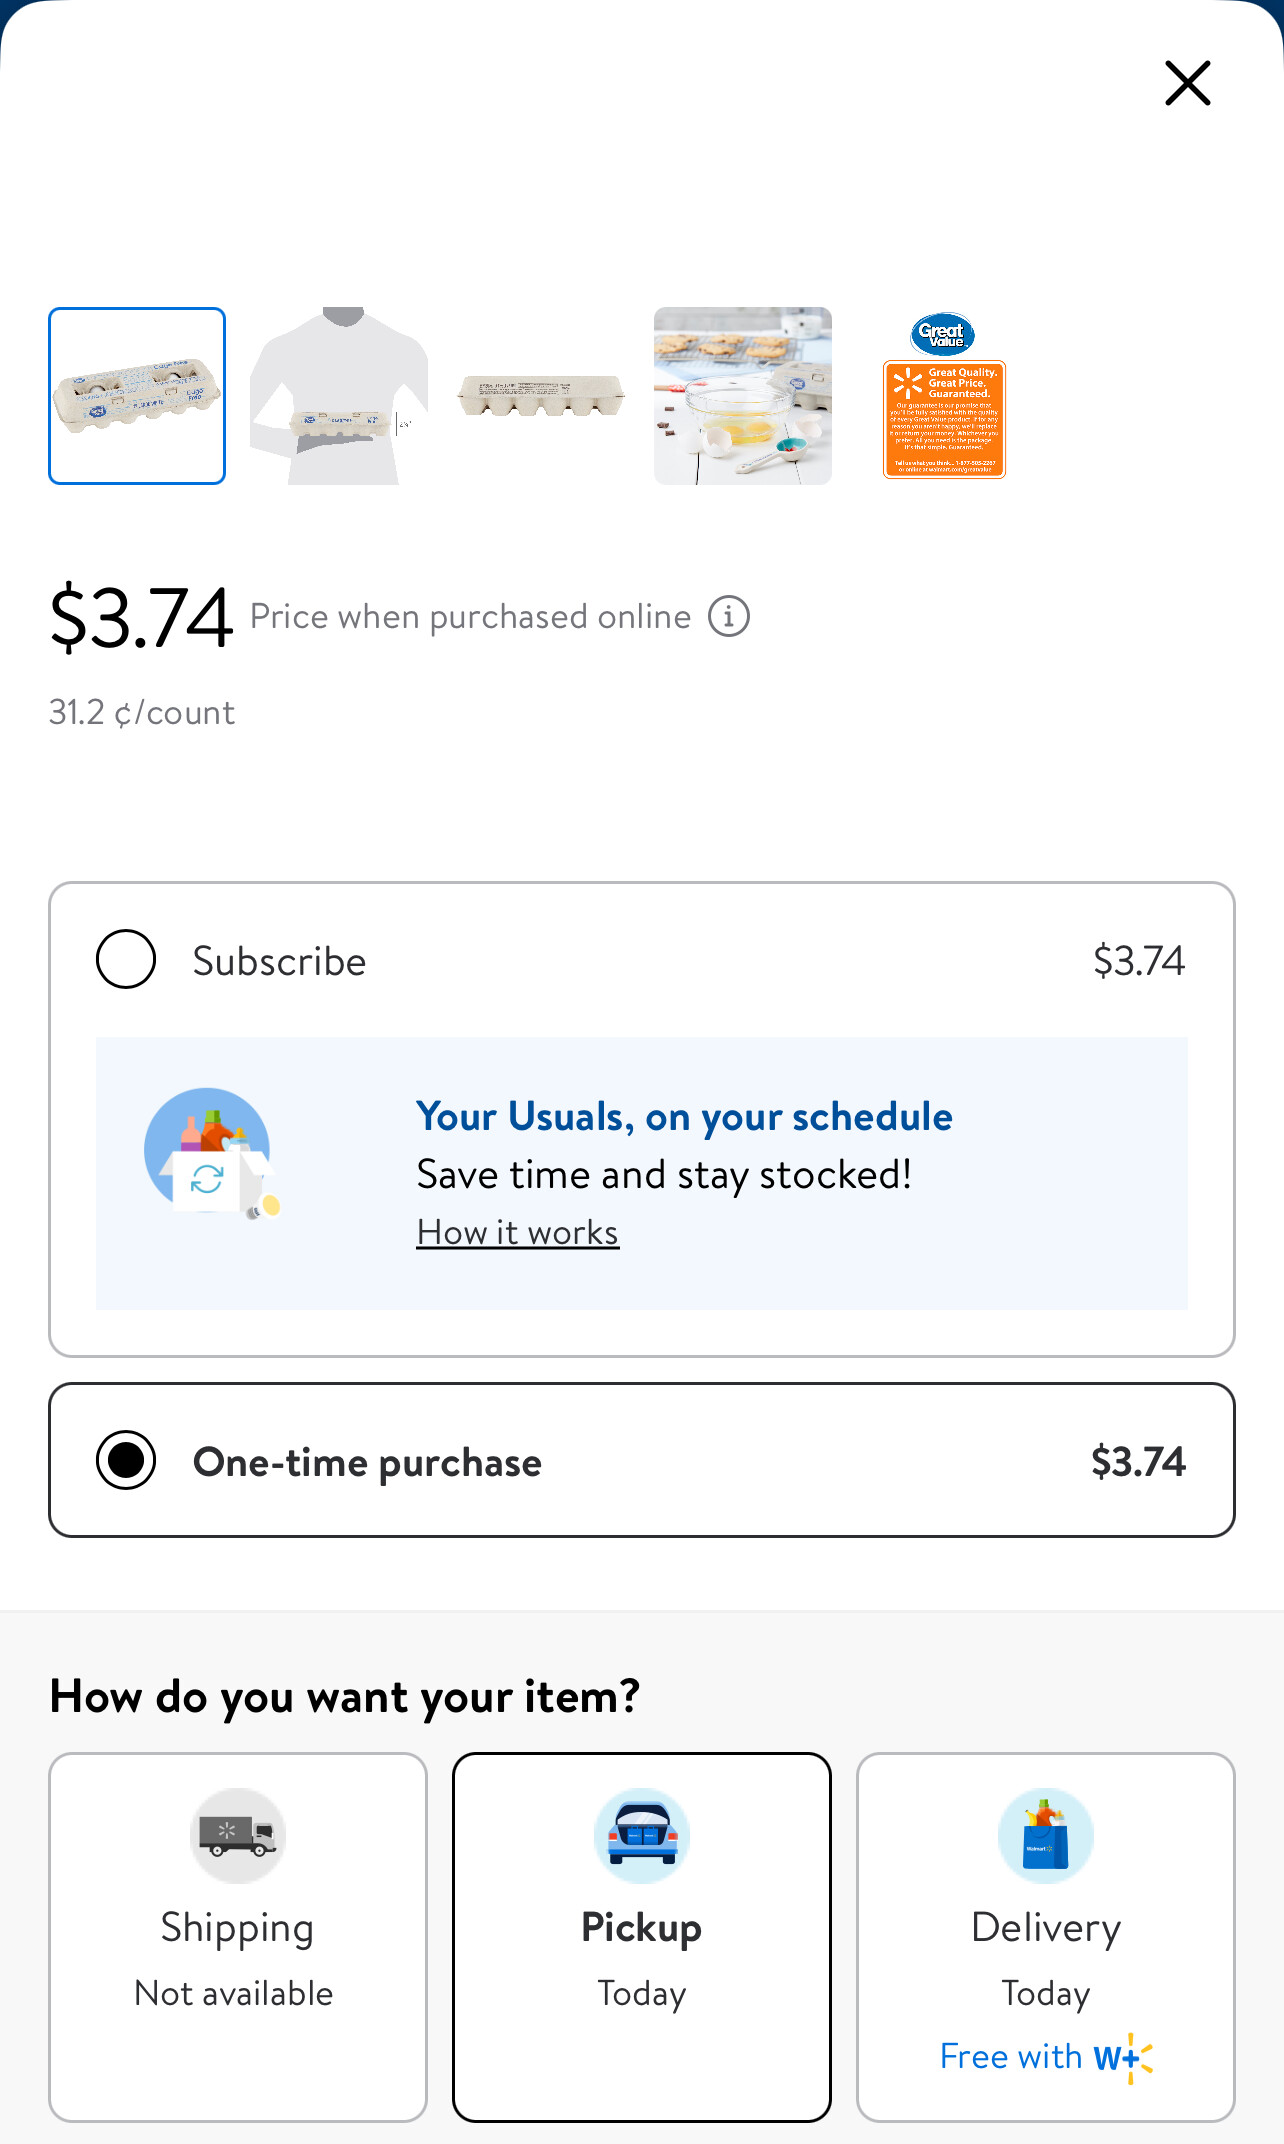Click the Your Usuals, on your schedule heading

click(684, 1117)
